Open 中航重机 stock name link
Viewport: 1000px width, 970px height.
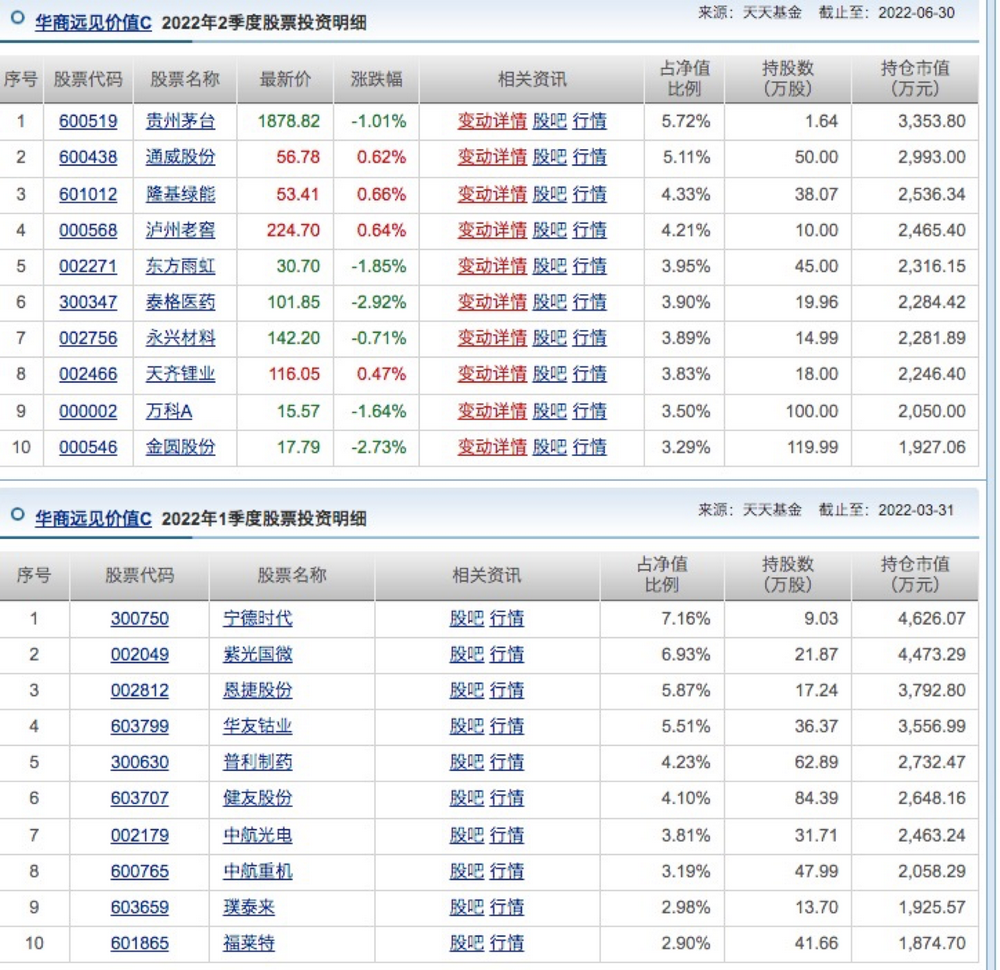[x=258, y=871]
